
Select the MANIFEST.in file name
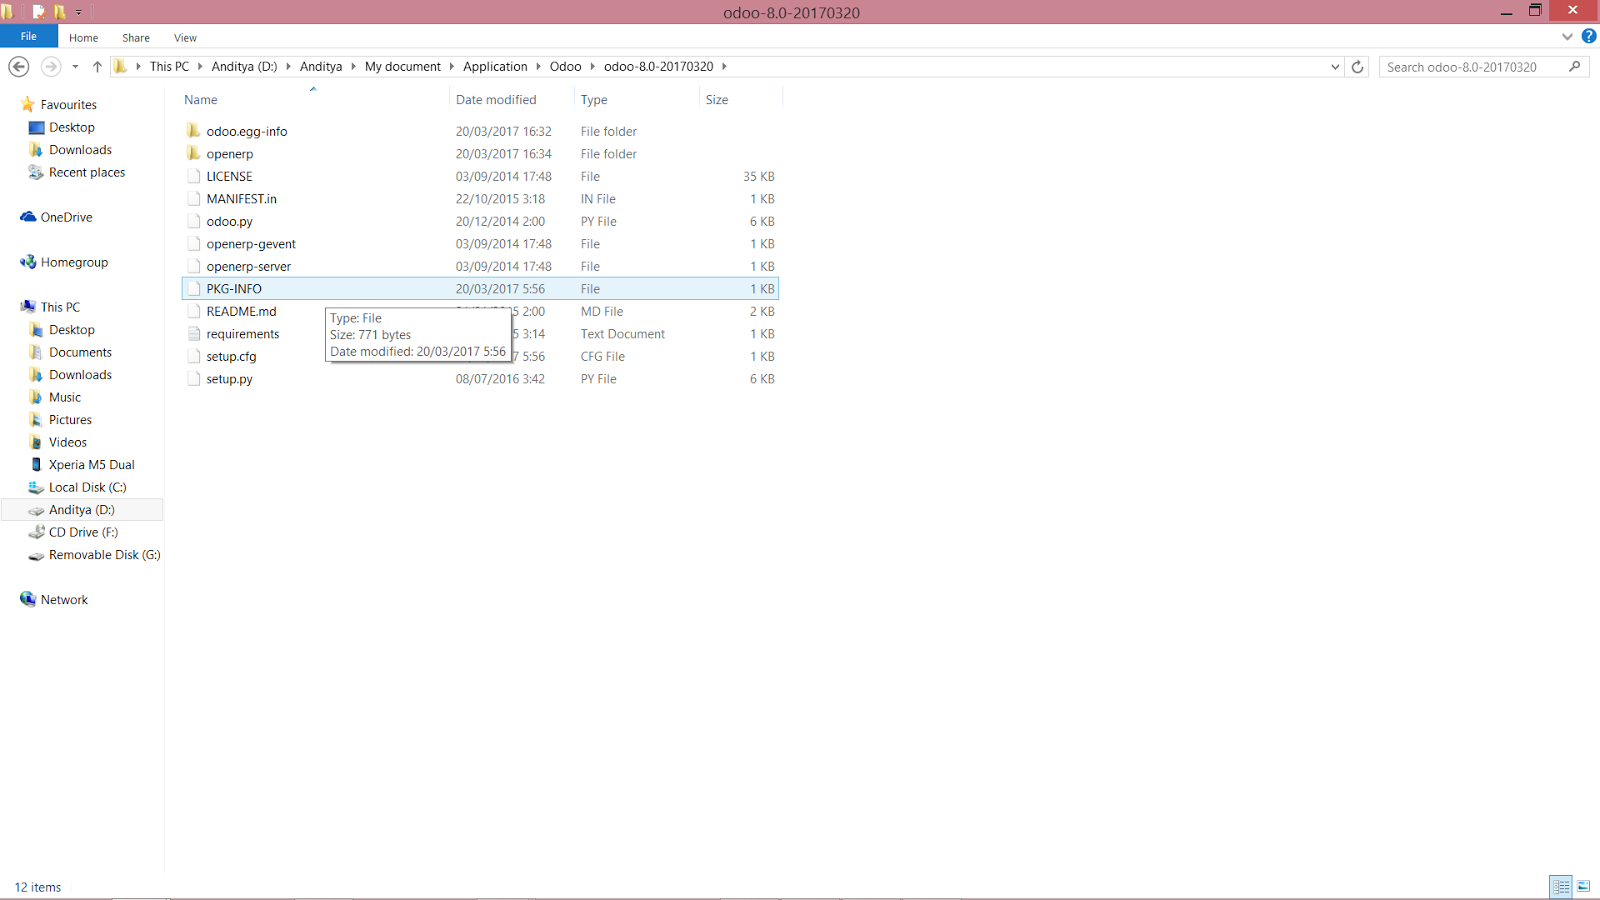(x=241, y=199)
